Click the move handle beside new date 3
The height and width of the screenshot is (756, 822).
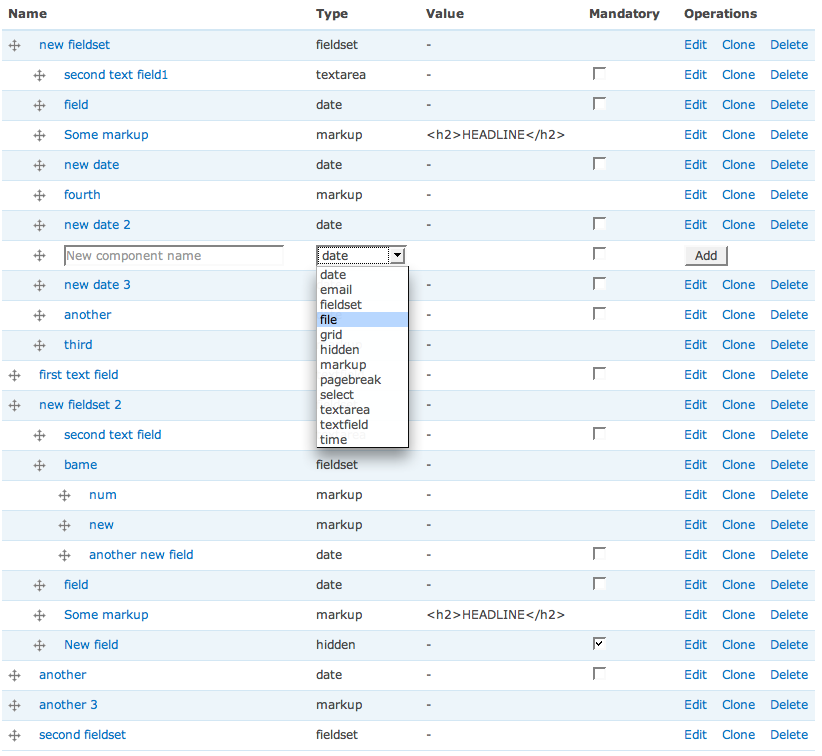tap(39, 285)
